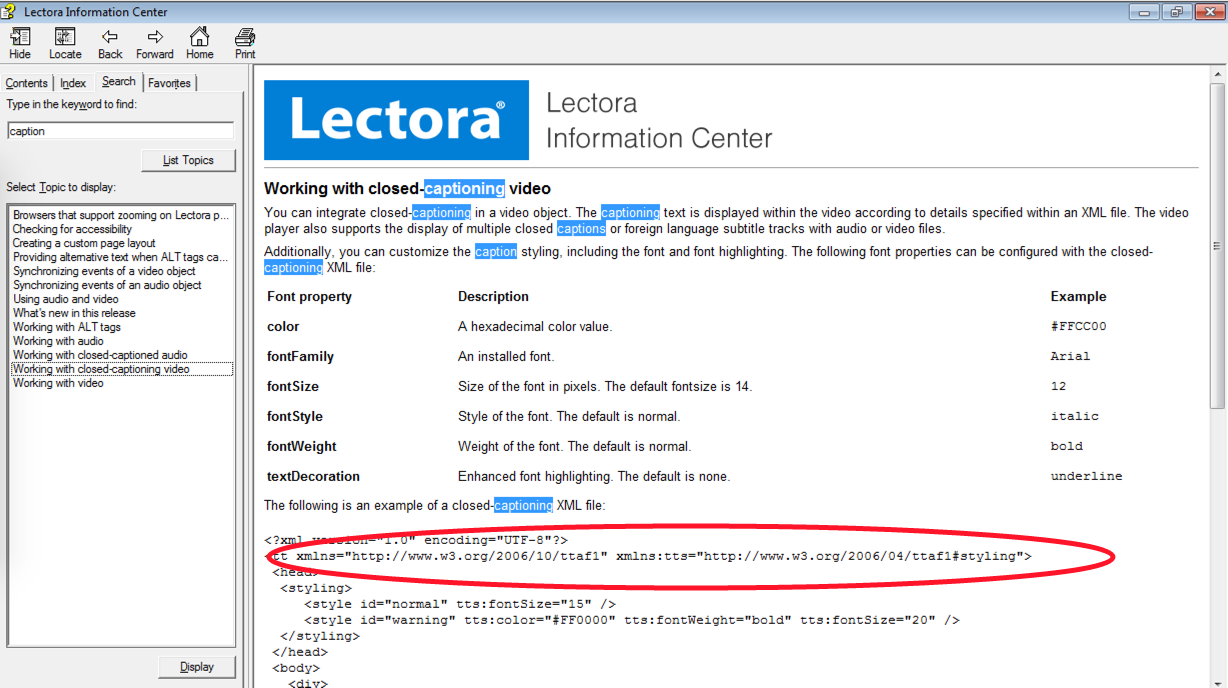Click the List Topics button

click(x=189, y=160)
